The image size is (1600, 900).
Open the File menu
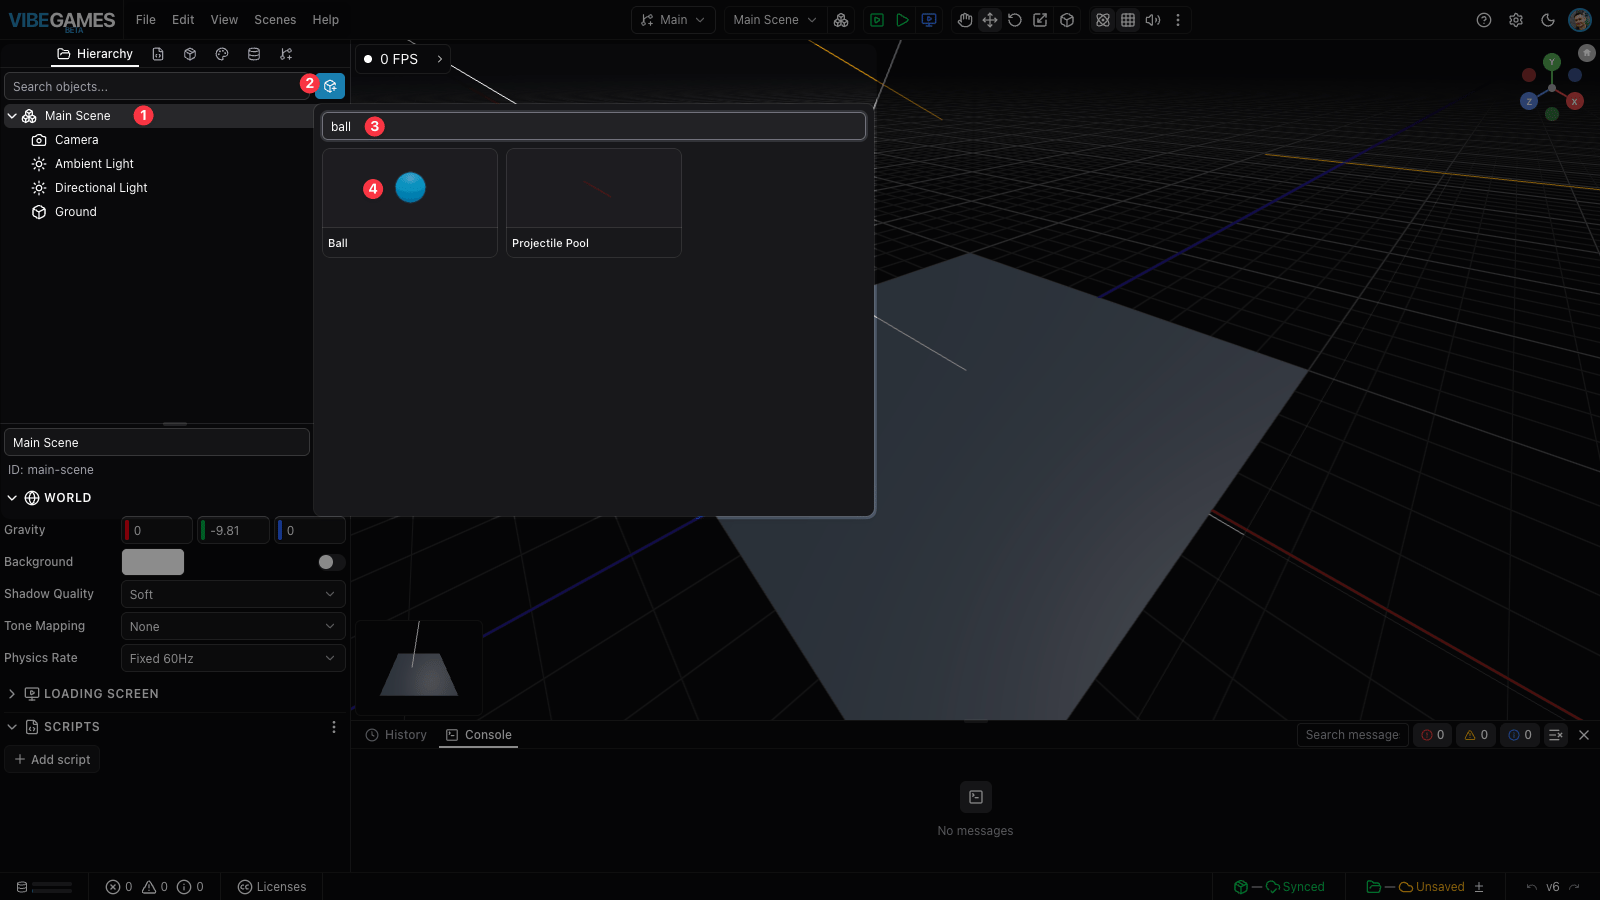pos(146,20)
